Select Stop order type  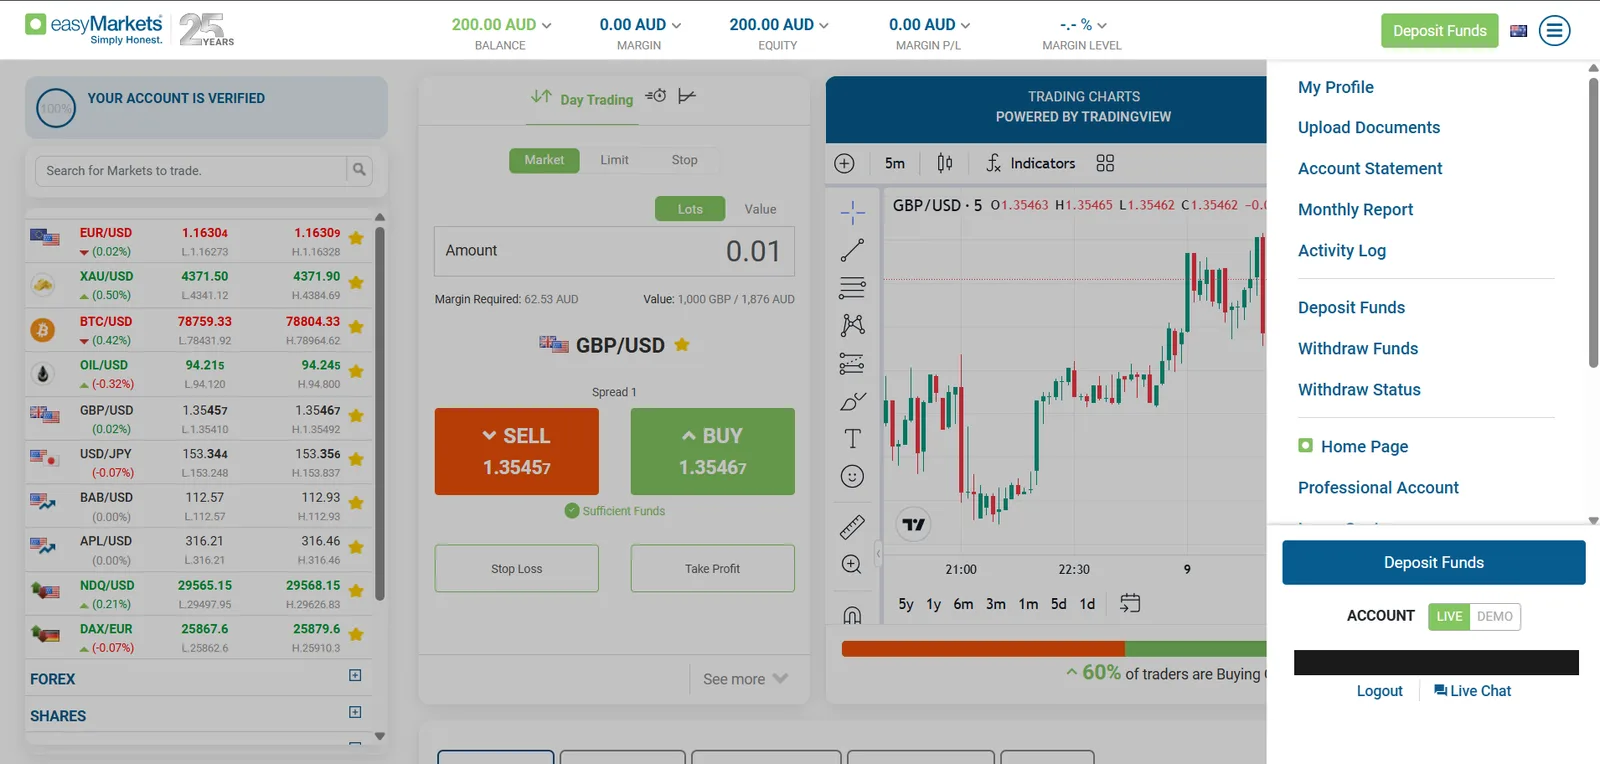point(684,160)
